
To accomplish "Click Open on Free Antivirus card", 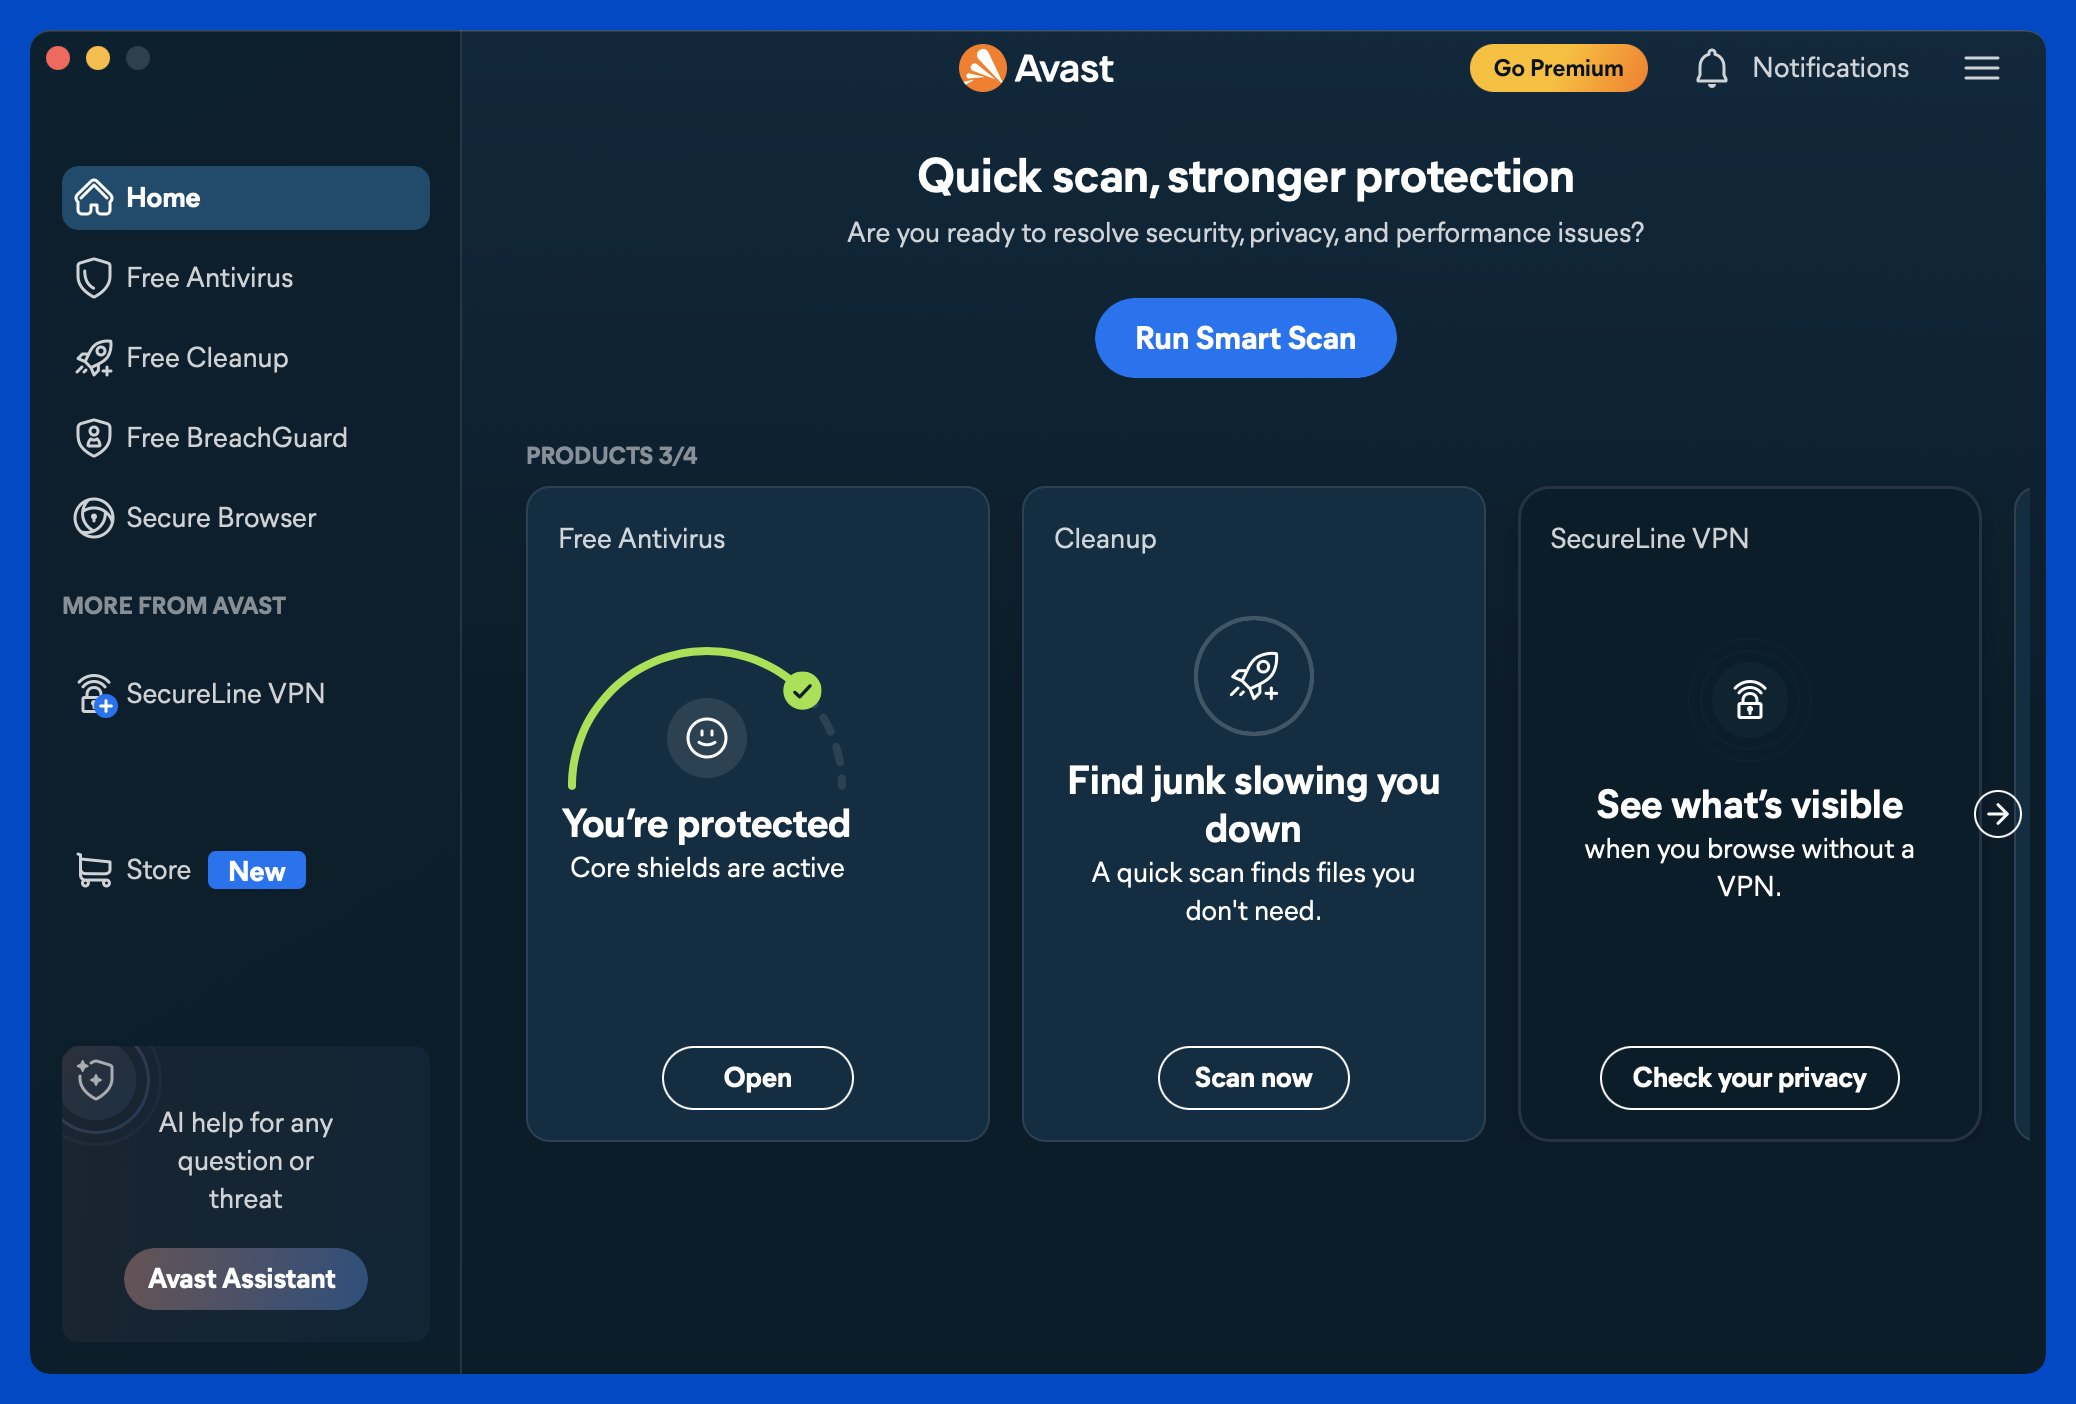I will (757, 1078).
